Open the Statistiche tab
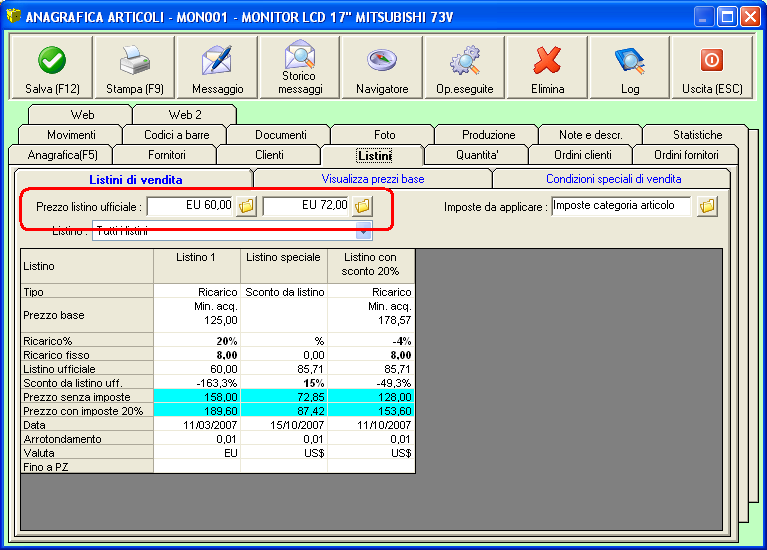767x550 pixels. [x=697, y=135]
